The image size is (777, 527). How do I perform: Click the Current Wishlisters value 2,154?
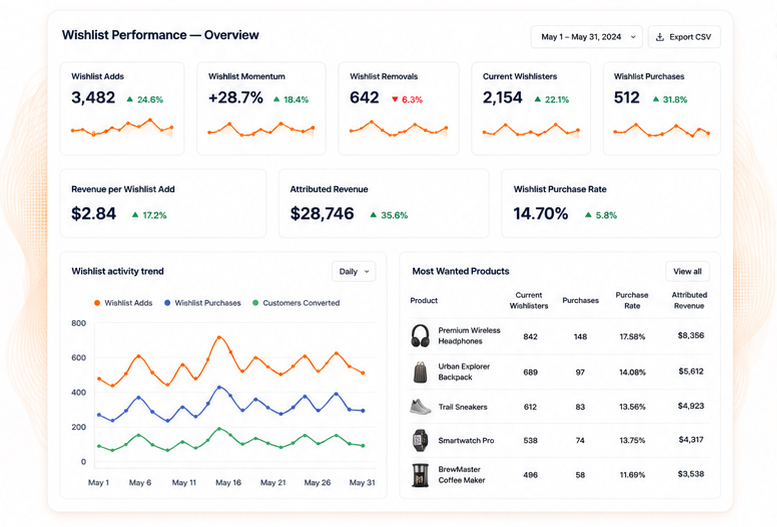[x=502, y=98]
